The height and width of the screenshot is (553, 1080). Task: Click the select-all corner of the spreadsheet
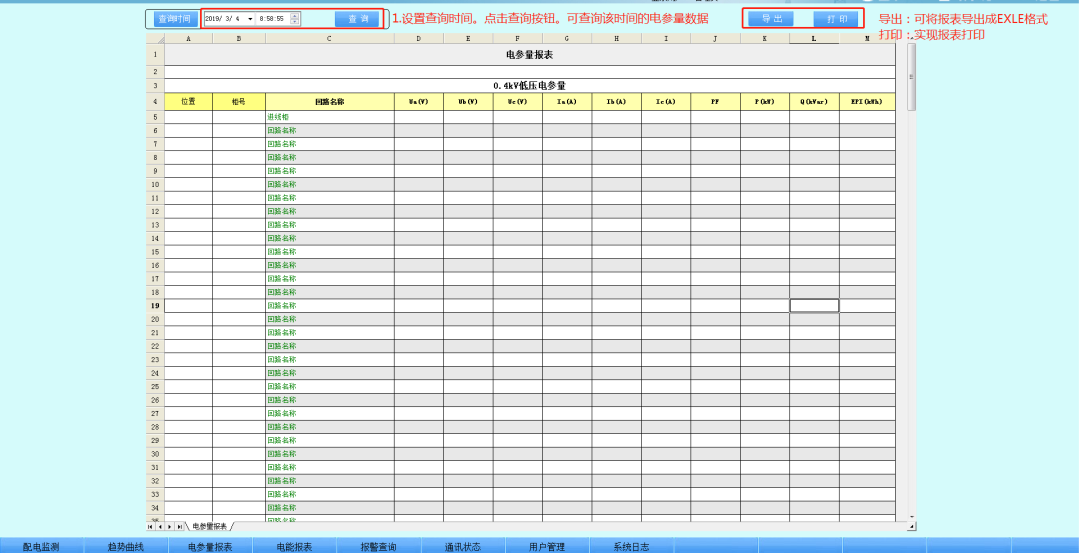(x=155, y=39)
